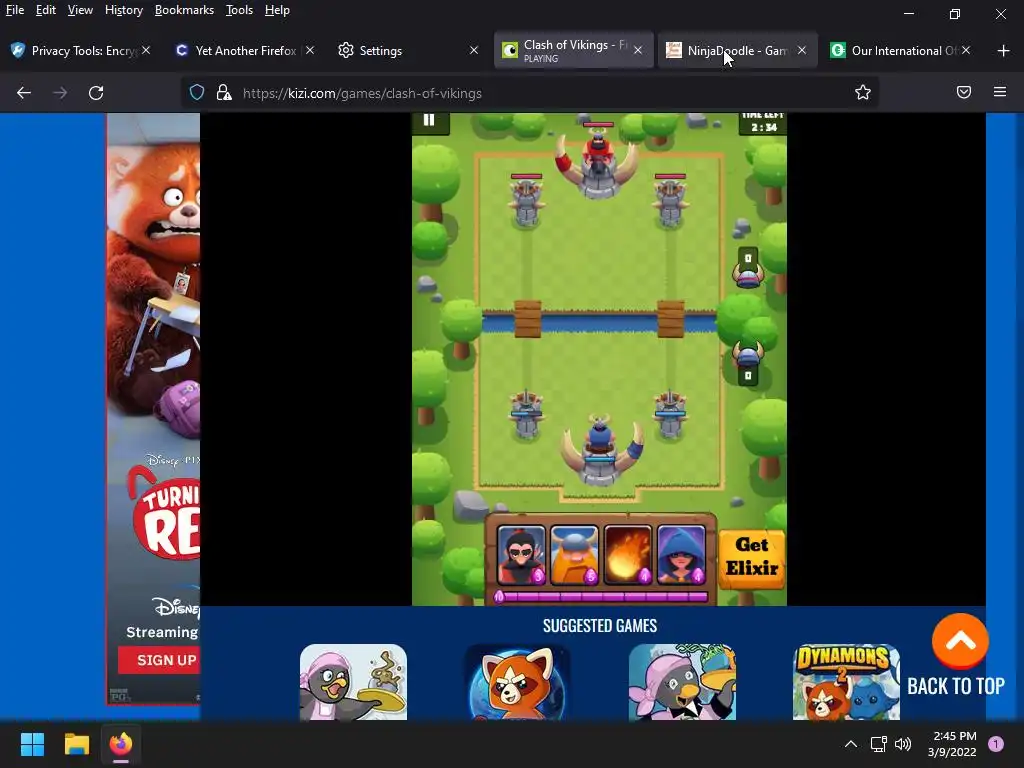
Task: Click the enemy left guard tower
Action: tap(526, 200)
